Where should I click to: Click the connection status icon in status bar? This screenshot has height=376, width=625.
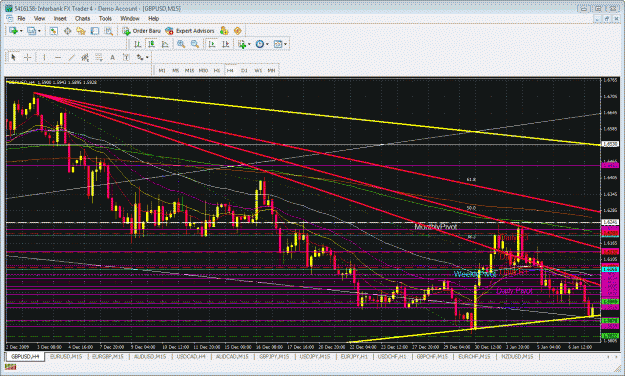pos(10,367)
